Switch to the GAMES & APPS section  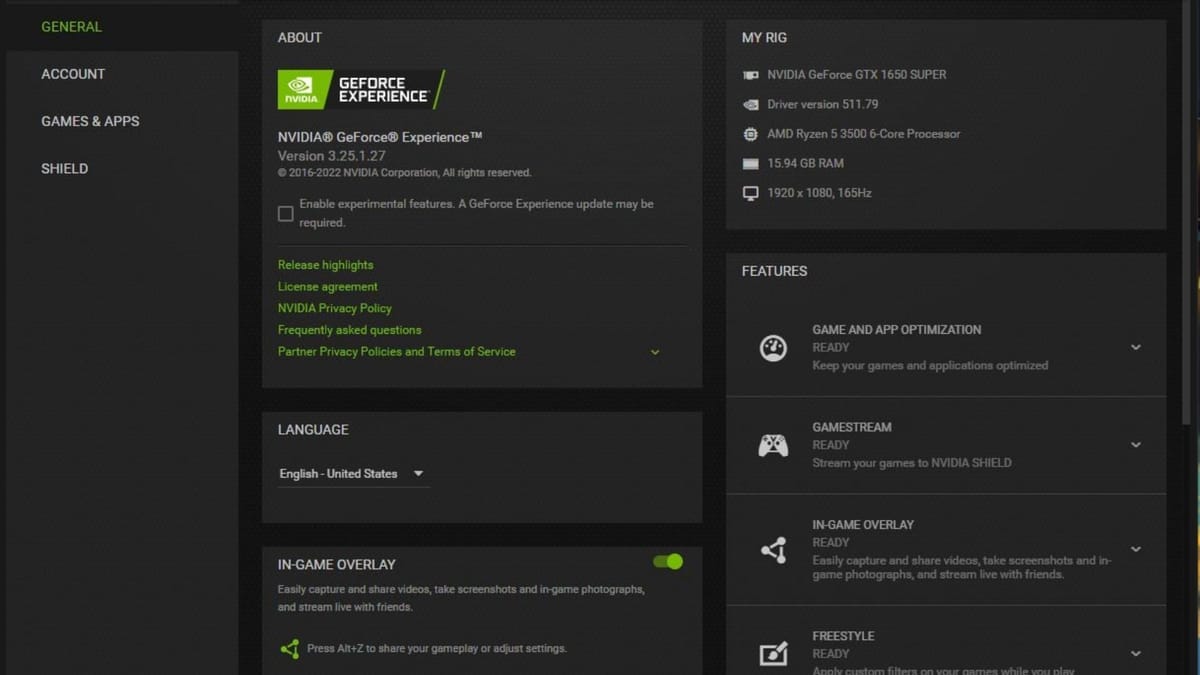[90, 121]
